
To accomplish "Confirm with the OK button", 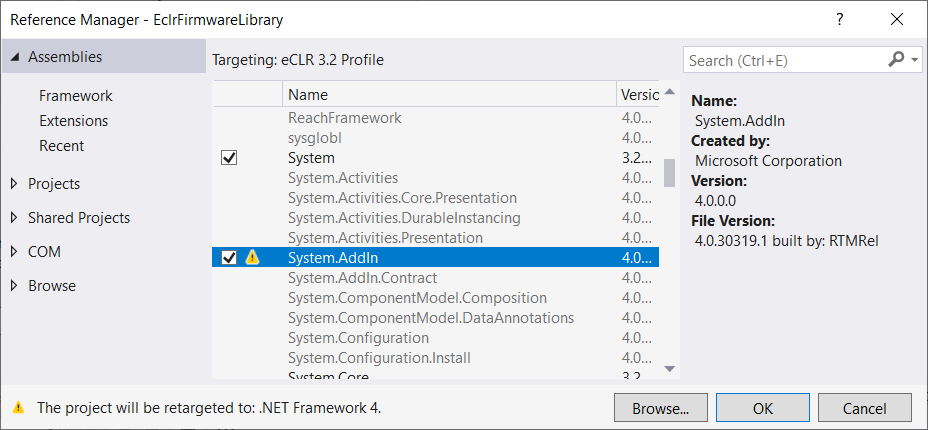I will pyautogui.click(x=763, y=408).
